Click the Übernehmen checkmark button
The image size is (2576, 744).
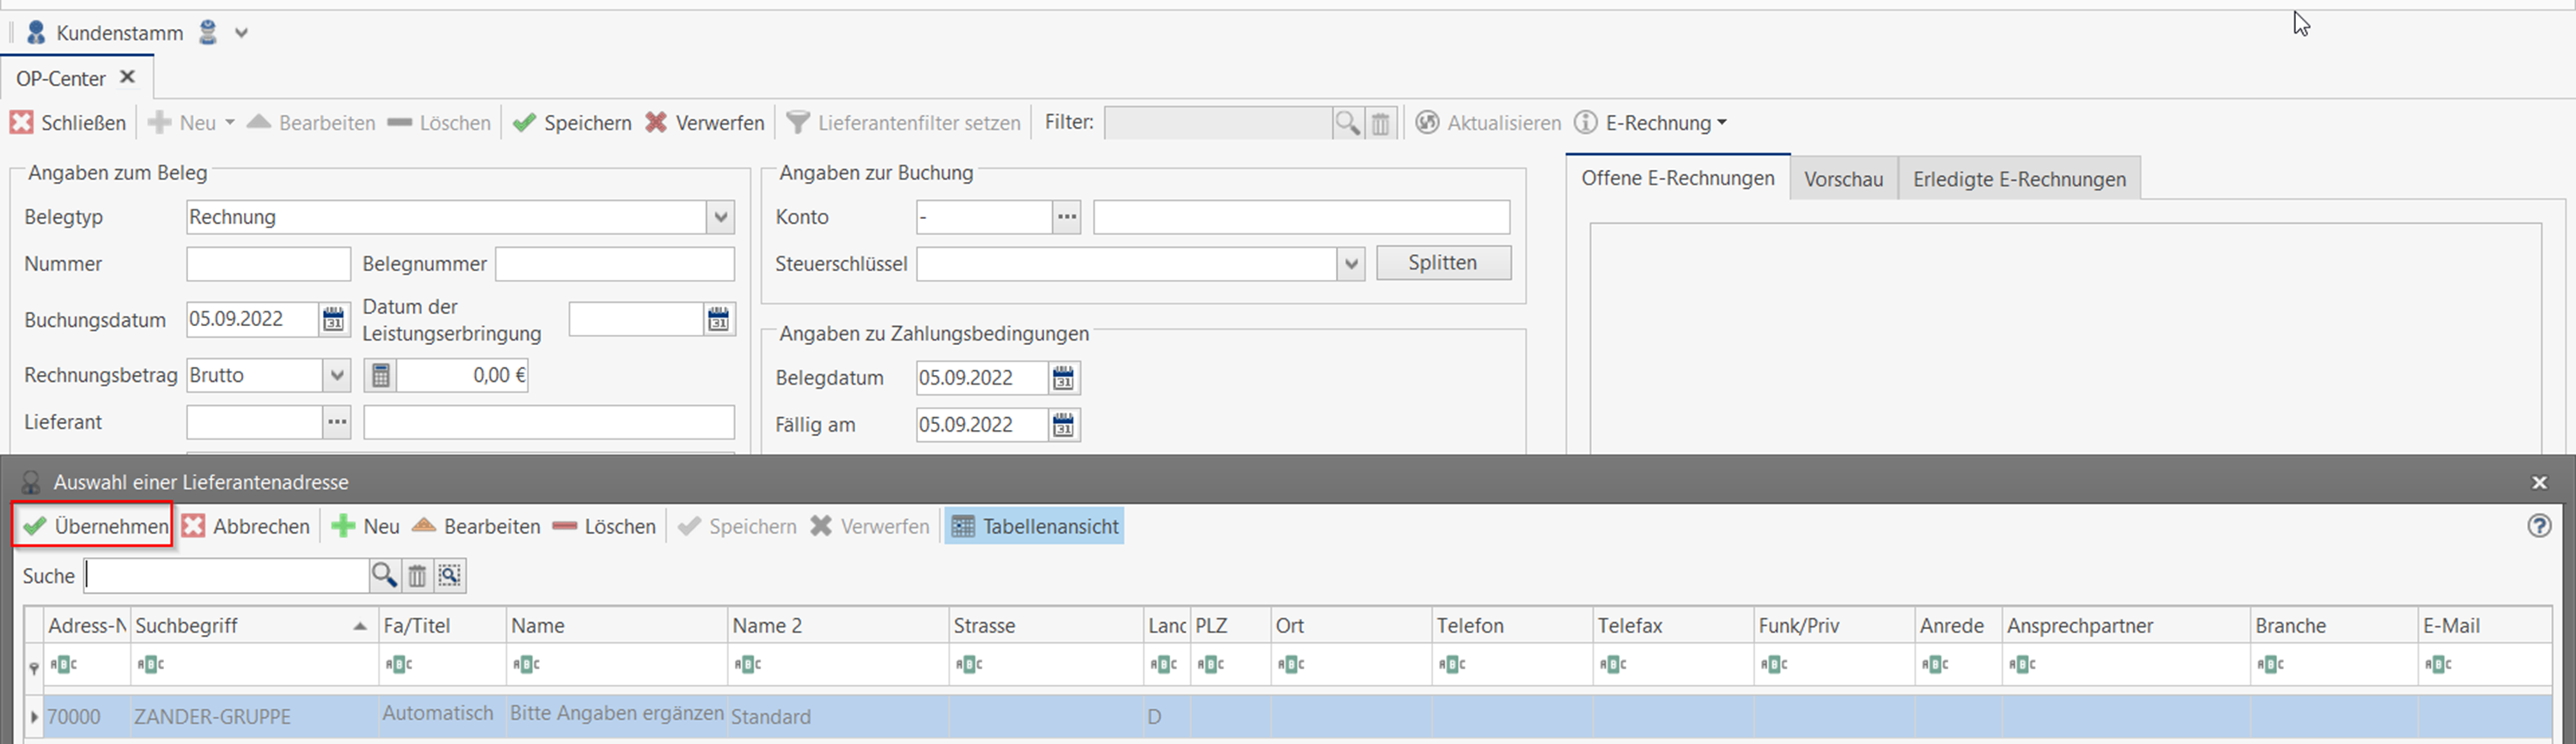[95, 526]
